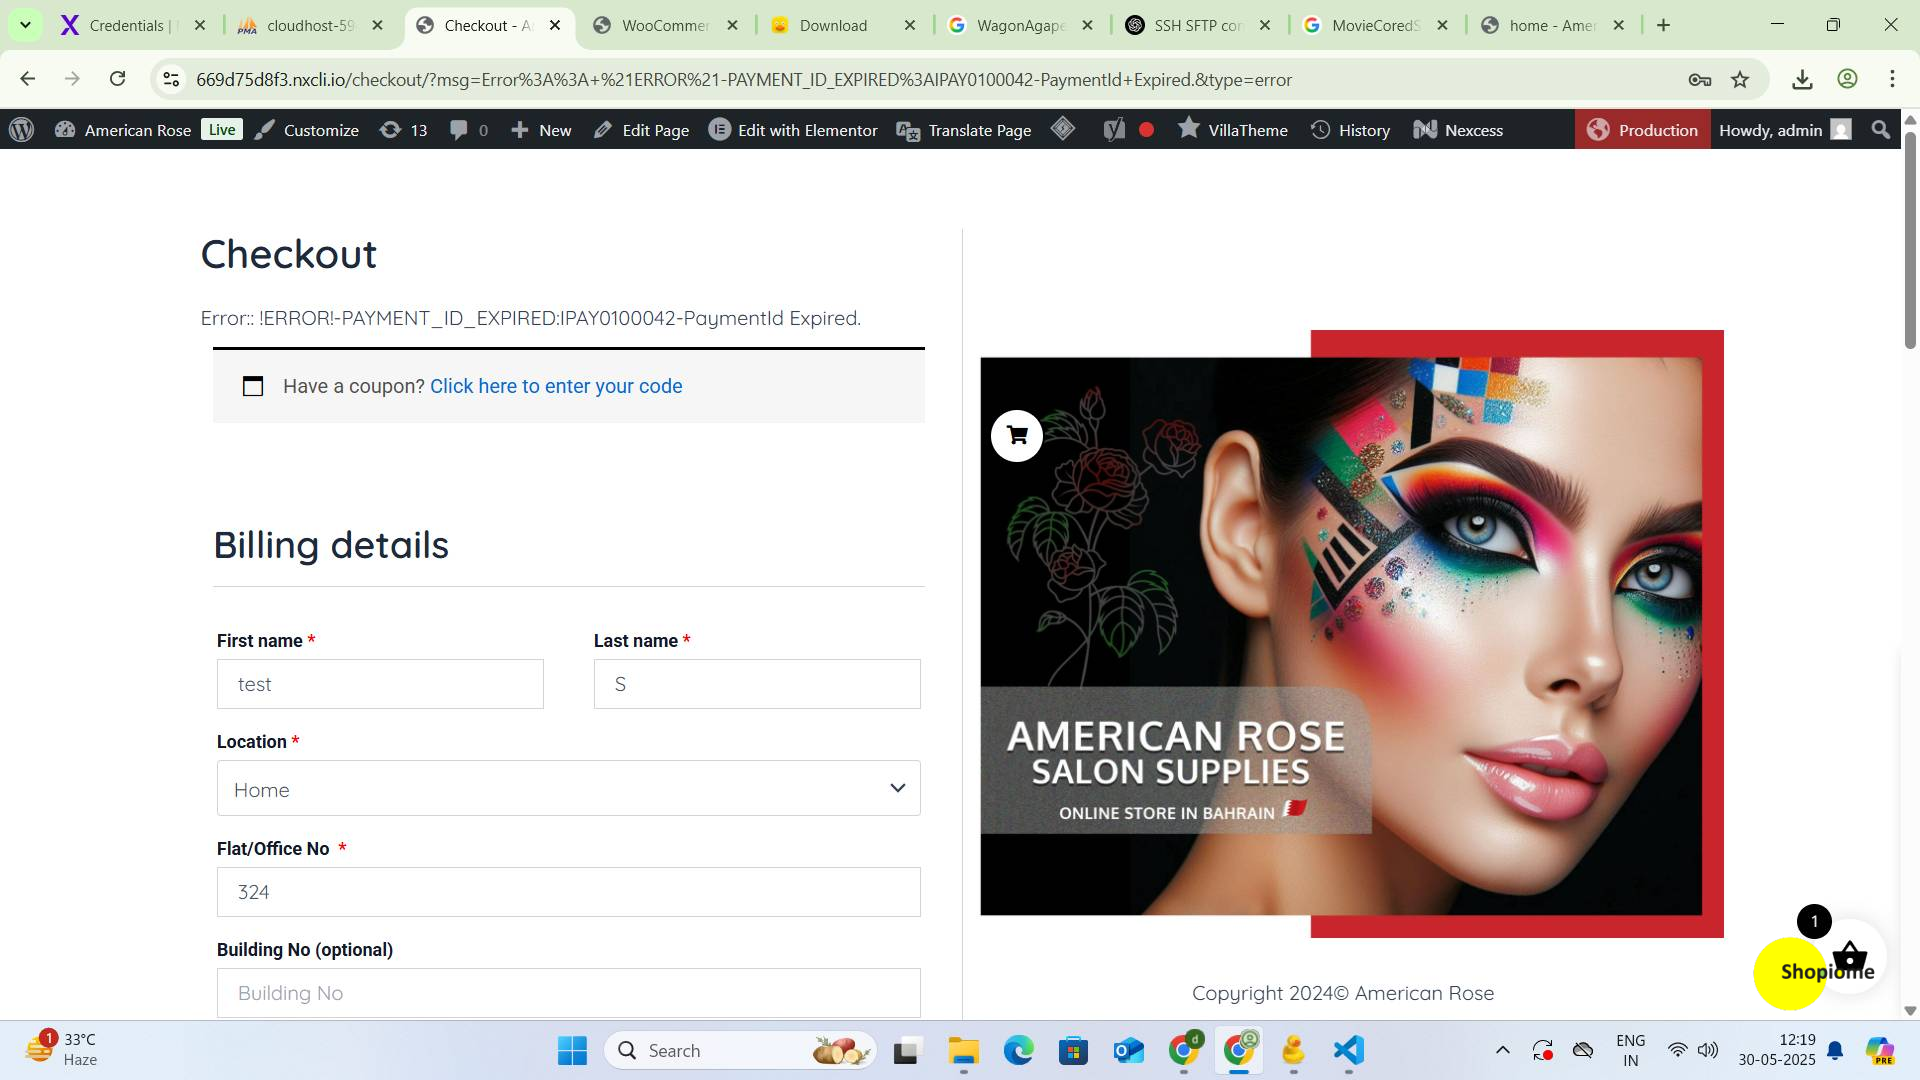The image size is (1920, 1080).
Task: Switch to the SSH SFTP tab
Action: click(x=1197, y=25)
